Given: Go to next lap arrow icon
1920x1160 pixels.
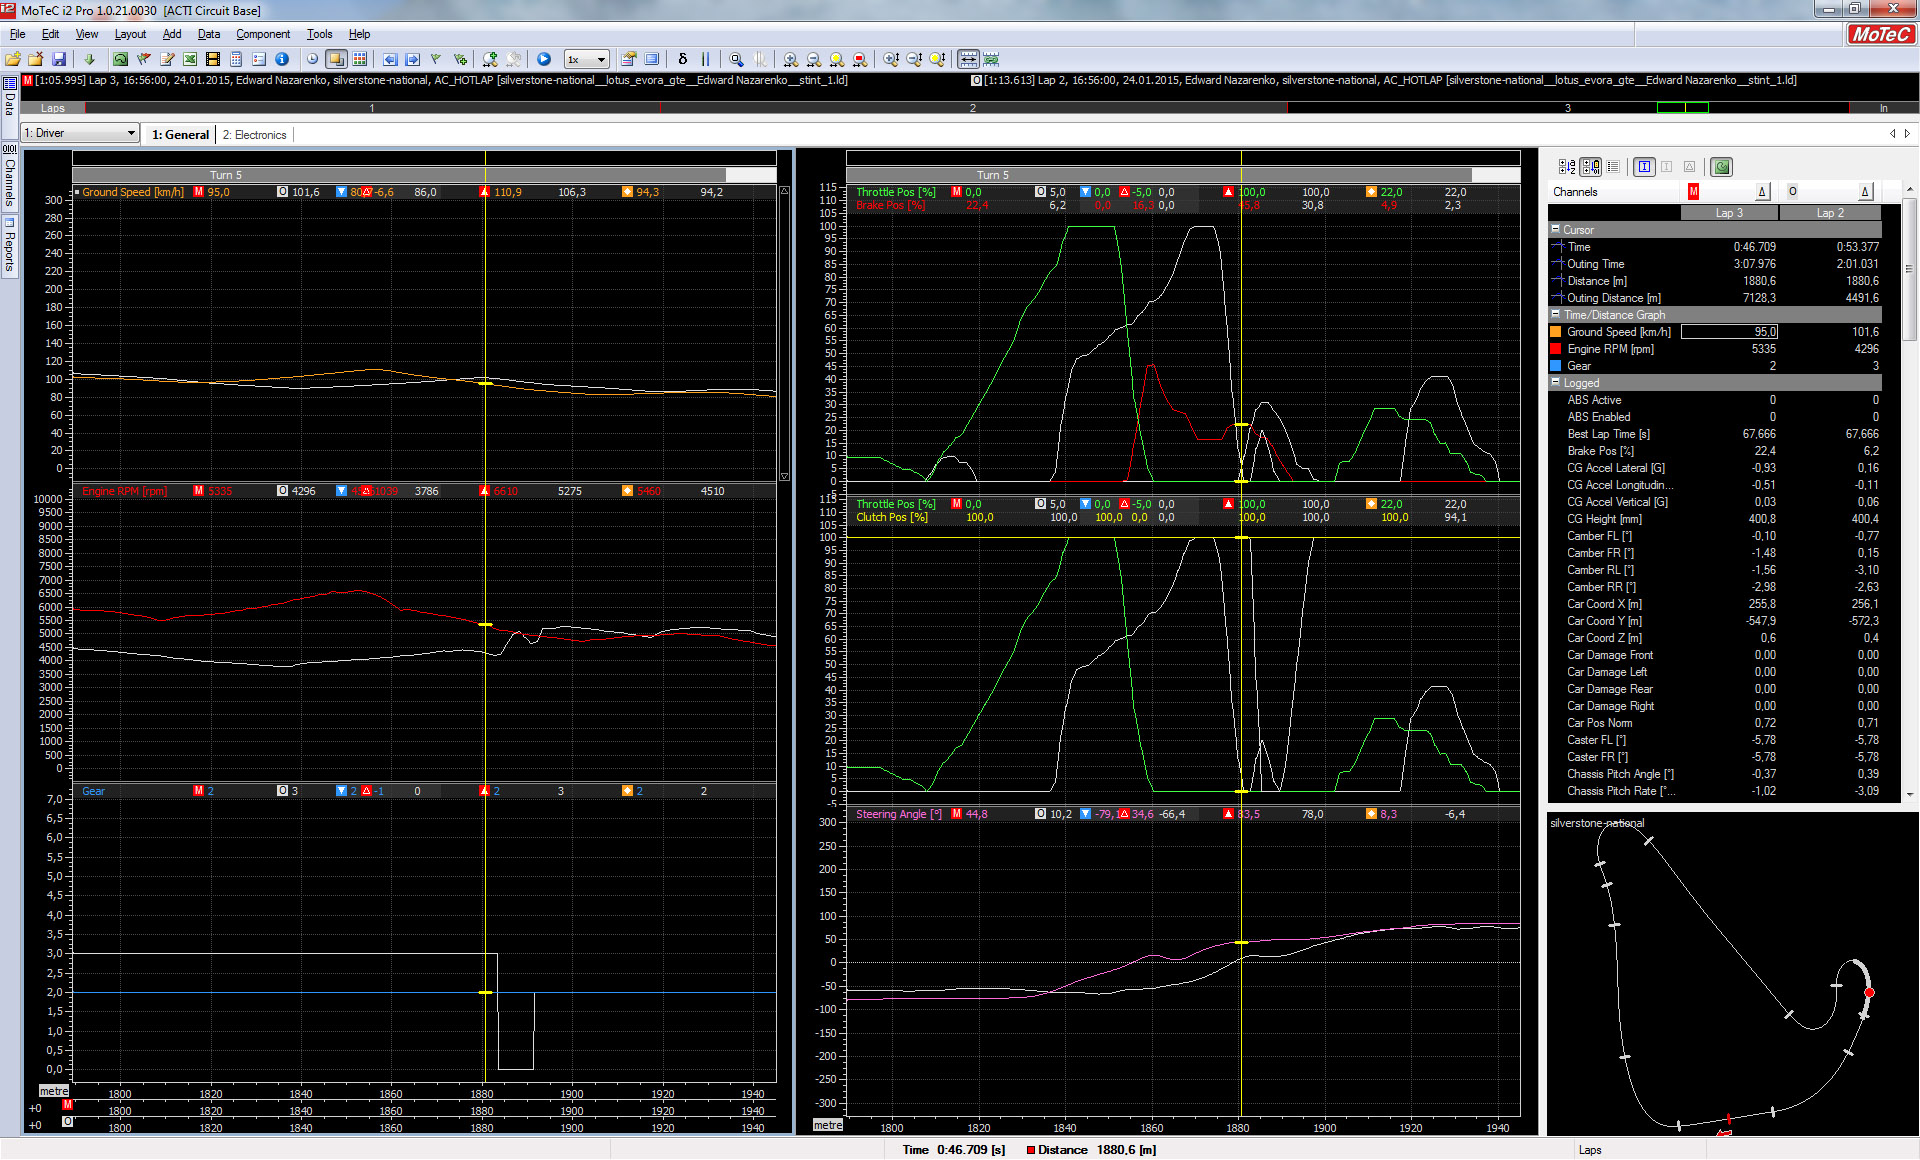Looking at the screenshot, I should 412,59.
